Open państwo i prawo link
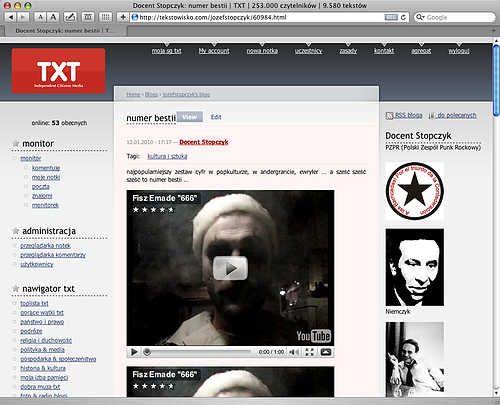This screenshot has height=405, width=500. coord(42,322)
